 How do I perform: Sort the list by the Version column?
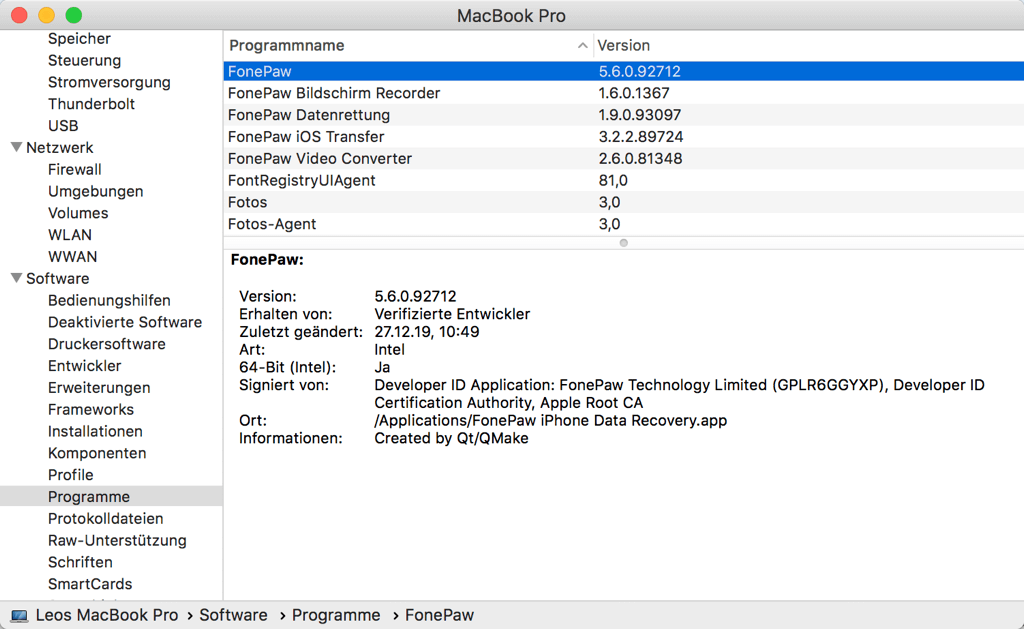point(624,45)
